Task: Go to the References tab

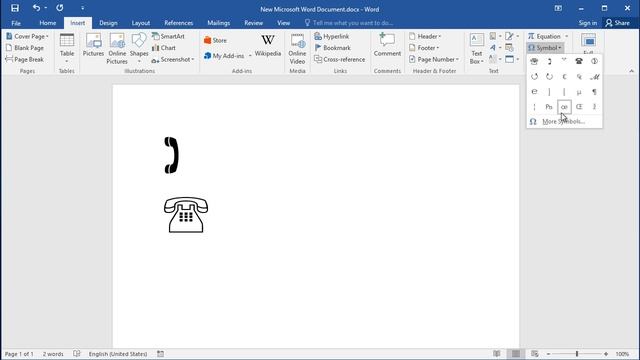Action: [178, 23]
